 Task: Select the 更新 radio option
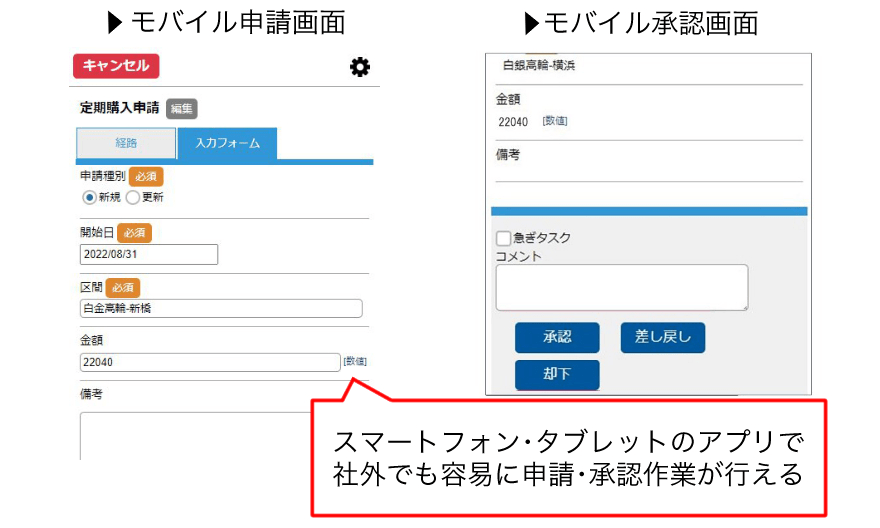coord(133,197)
